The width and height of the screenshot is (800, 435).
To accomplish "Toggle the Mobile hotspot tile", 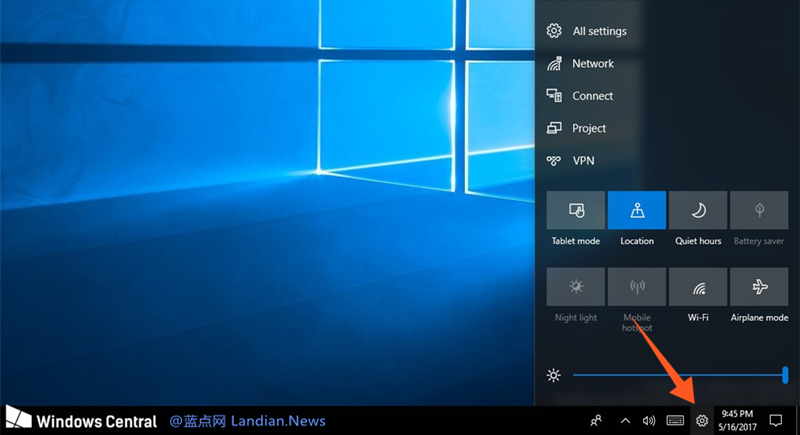I will pyautogui.click(x=637, y=287).
